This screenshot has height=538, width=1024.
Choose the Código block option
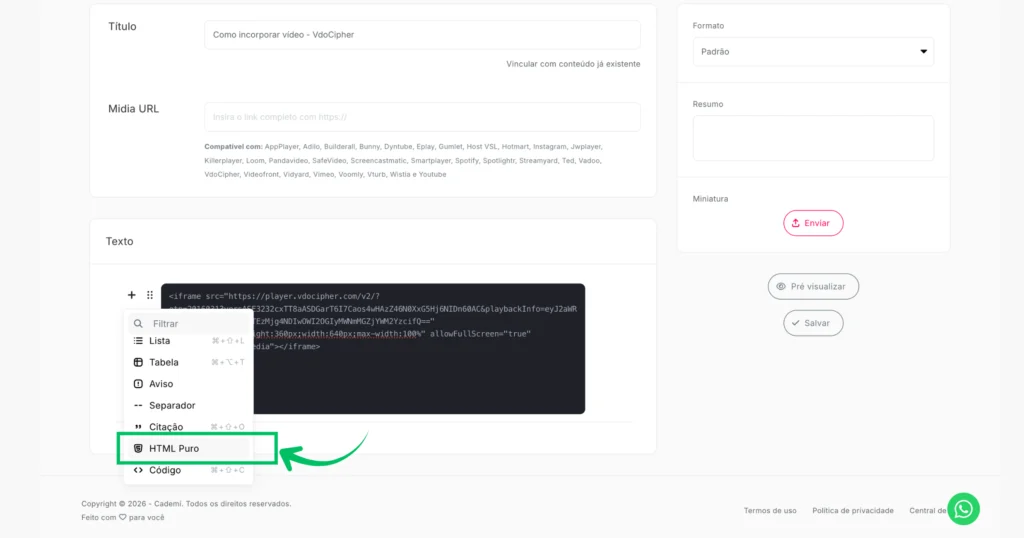(x=188, y=470)
